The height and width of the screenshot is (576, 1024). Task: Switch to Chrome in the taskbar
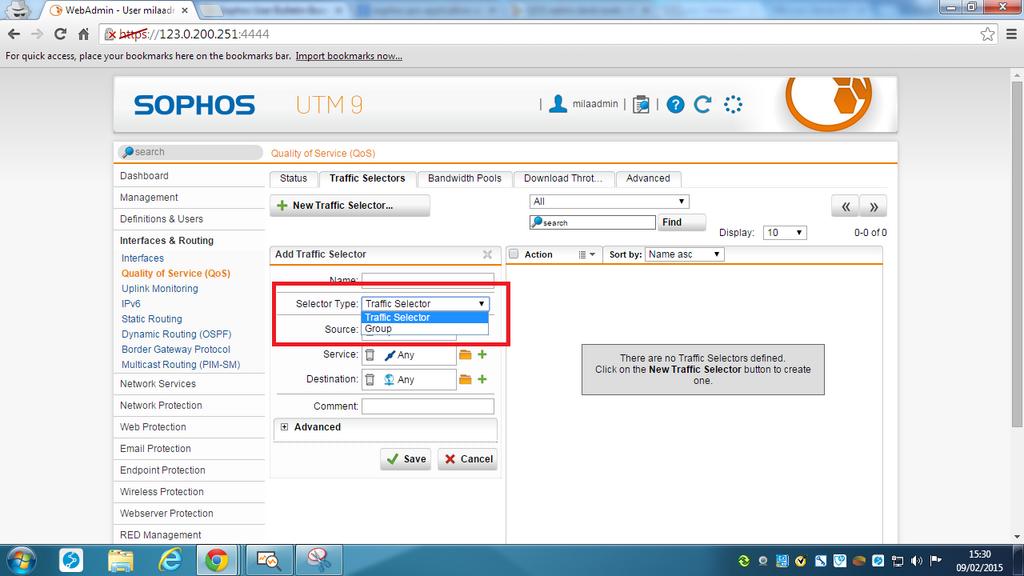pos(217,560)
